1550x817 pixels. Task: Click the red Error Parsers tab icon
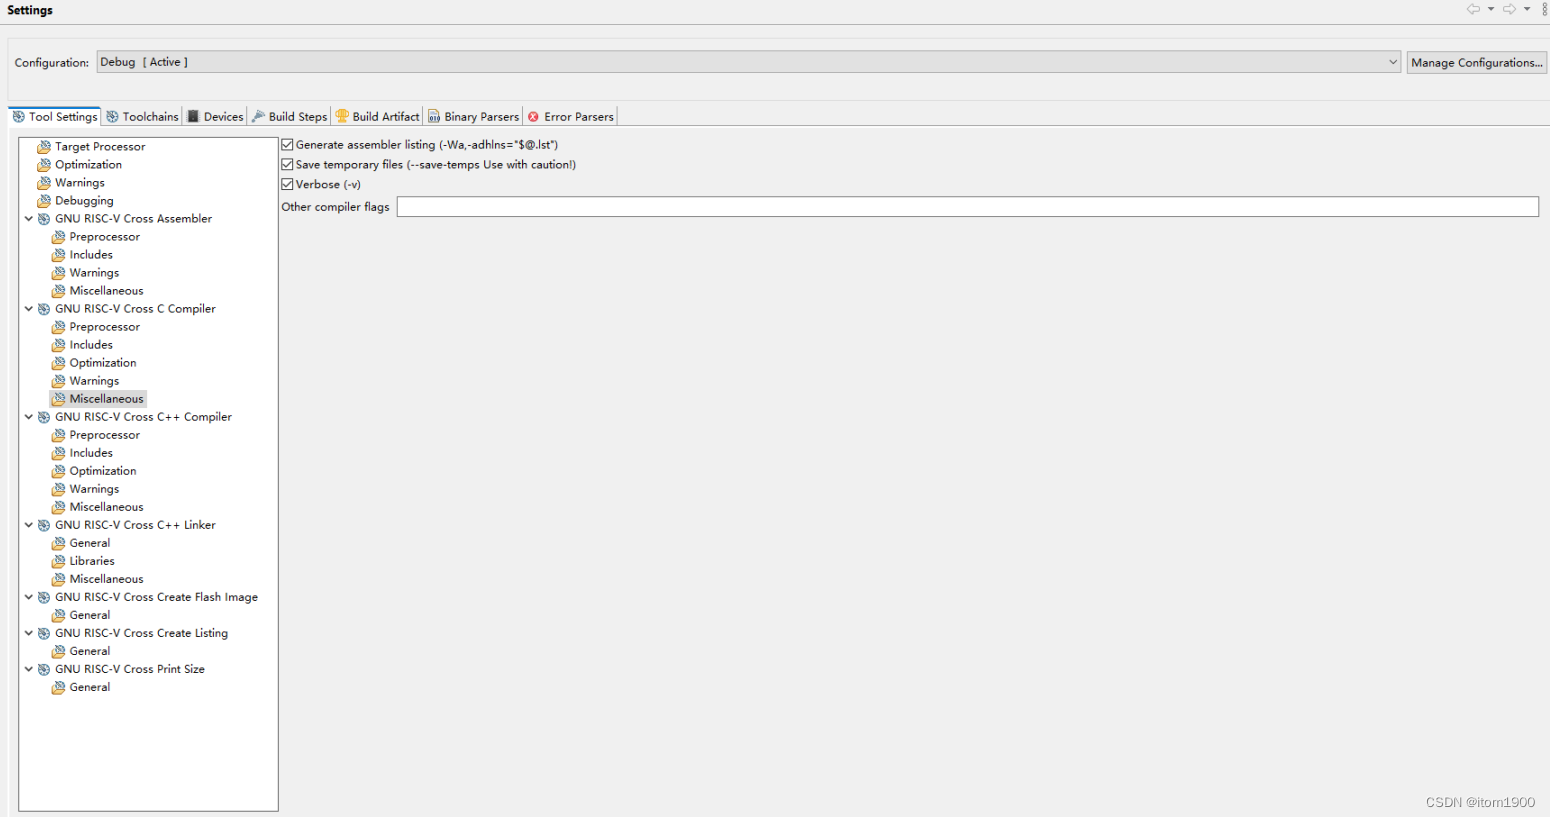click(x=534, y=117)
